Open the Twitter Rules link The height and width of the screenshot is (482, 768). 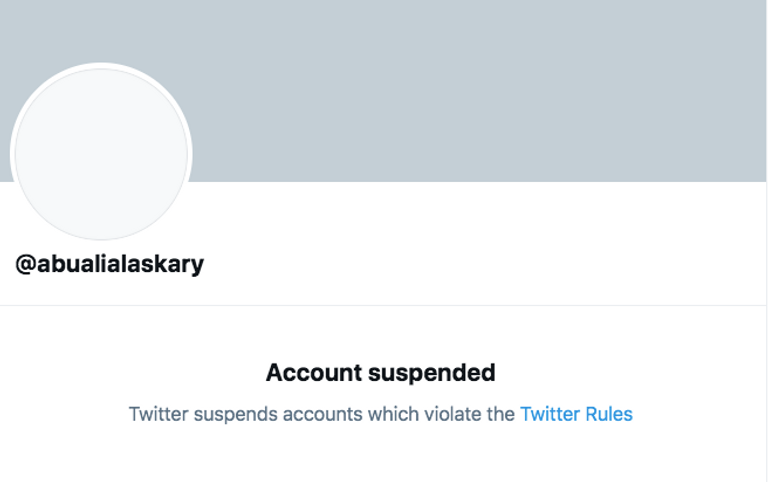point(576,413)
